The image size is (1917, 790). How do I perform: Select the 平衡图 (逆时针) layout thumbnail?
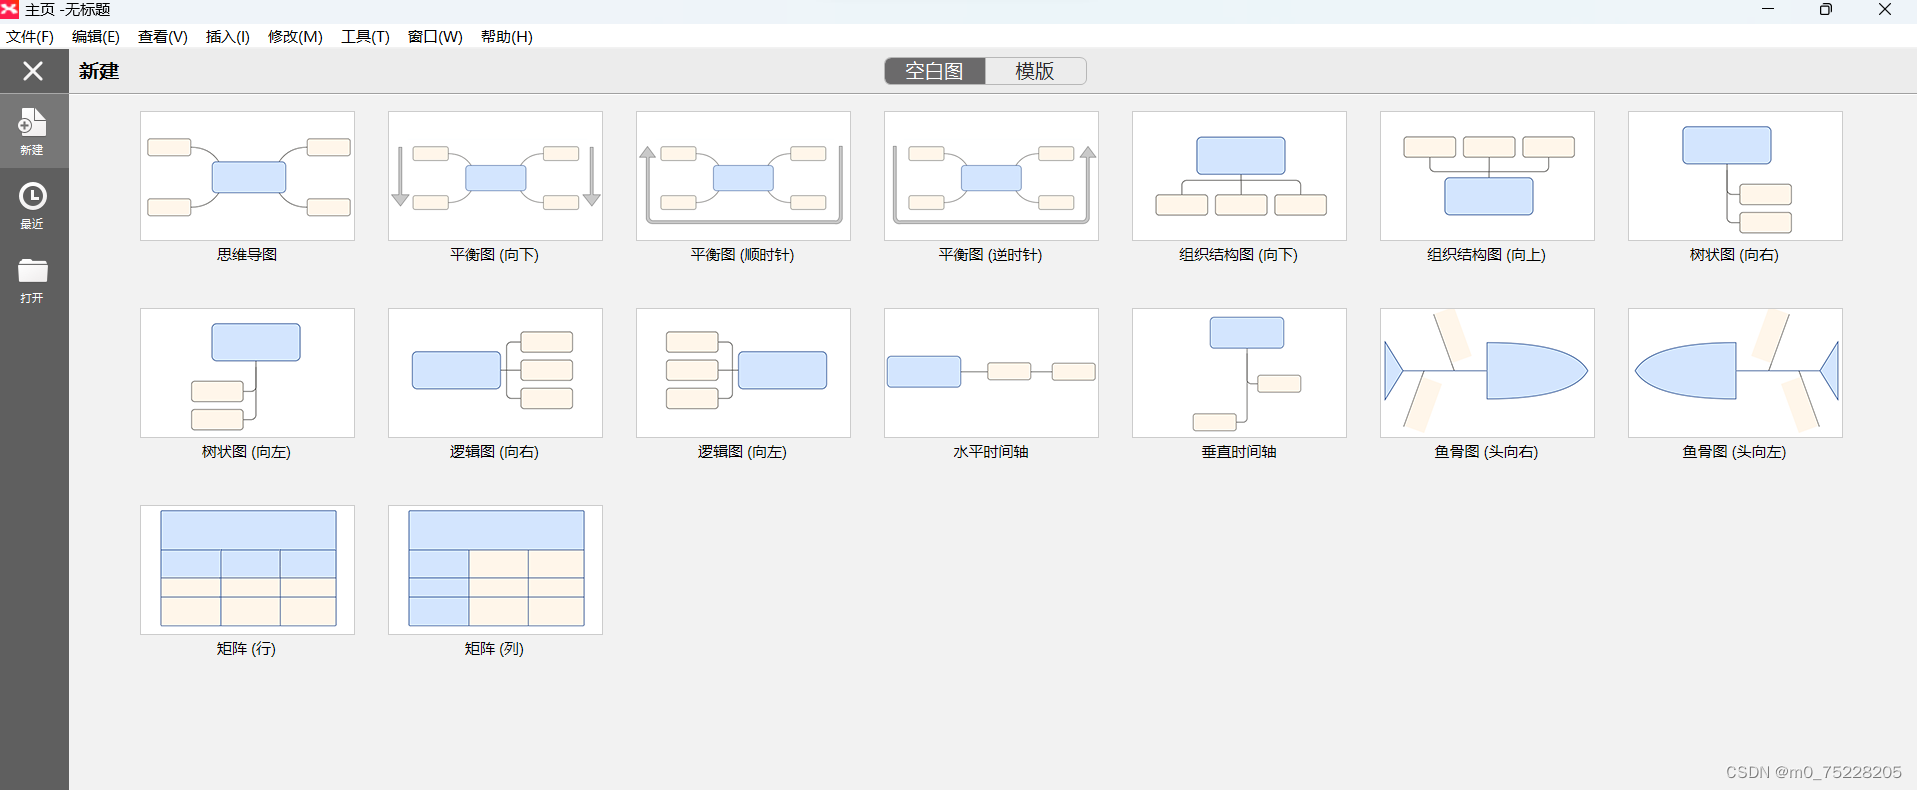click(x=991, y=176)
